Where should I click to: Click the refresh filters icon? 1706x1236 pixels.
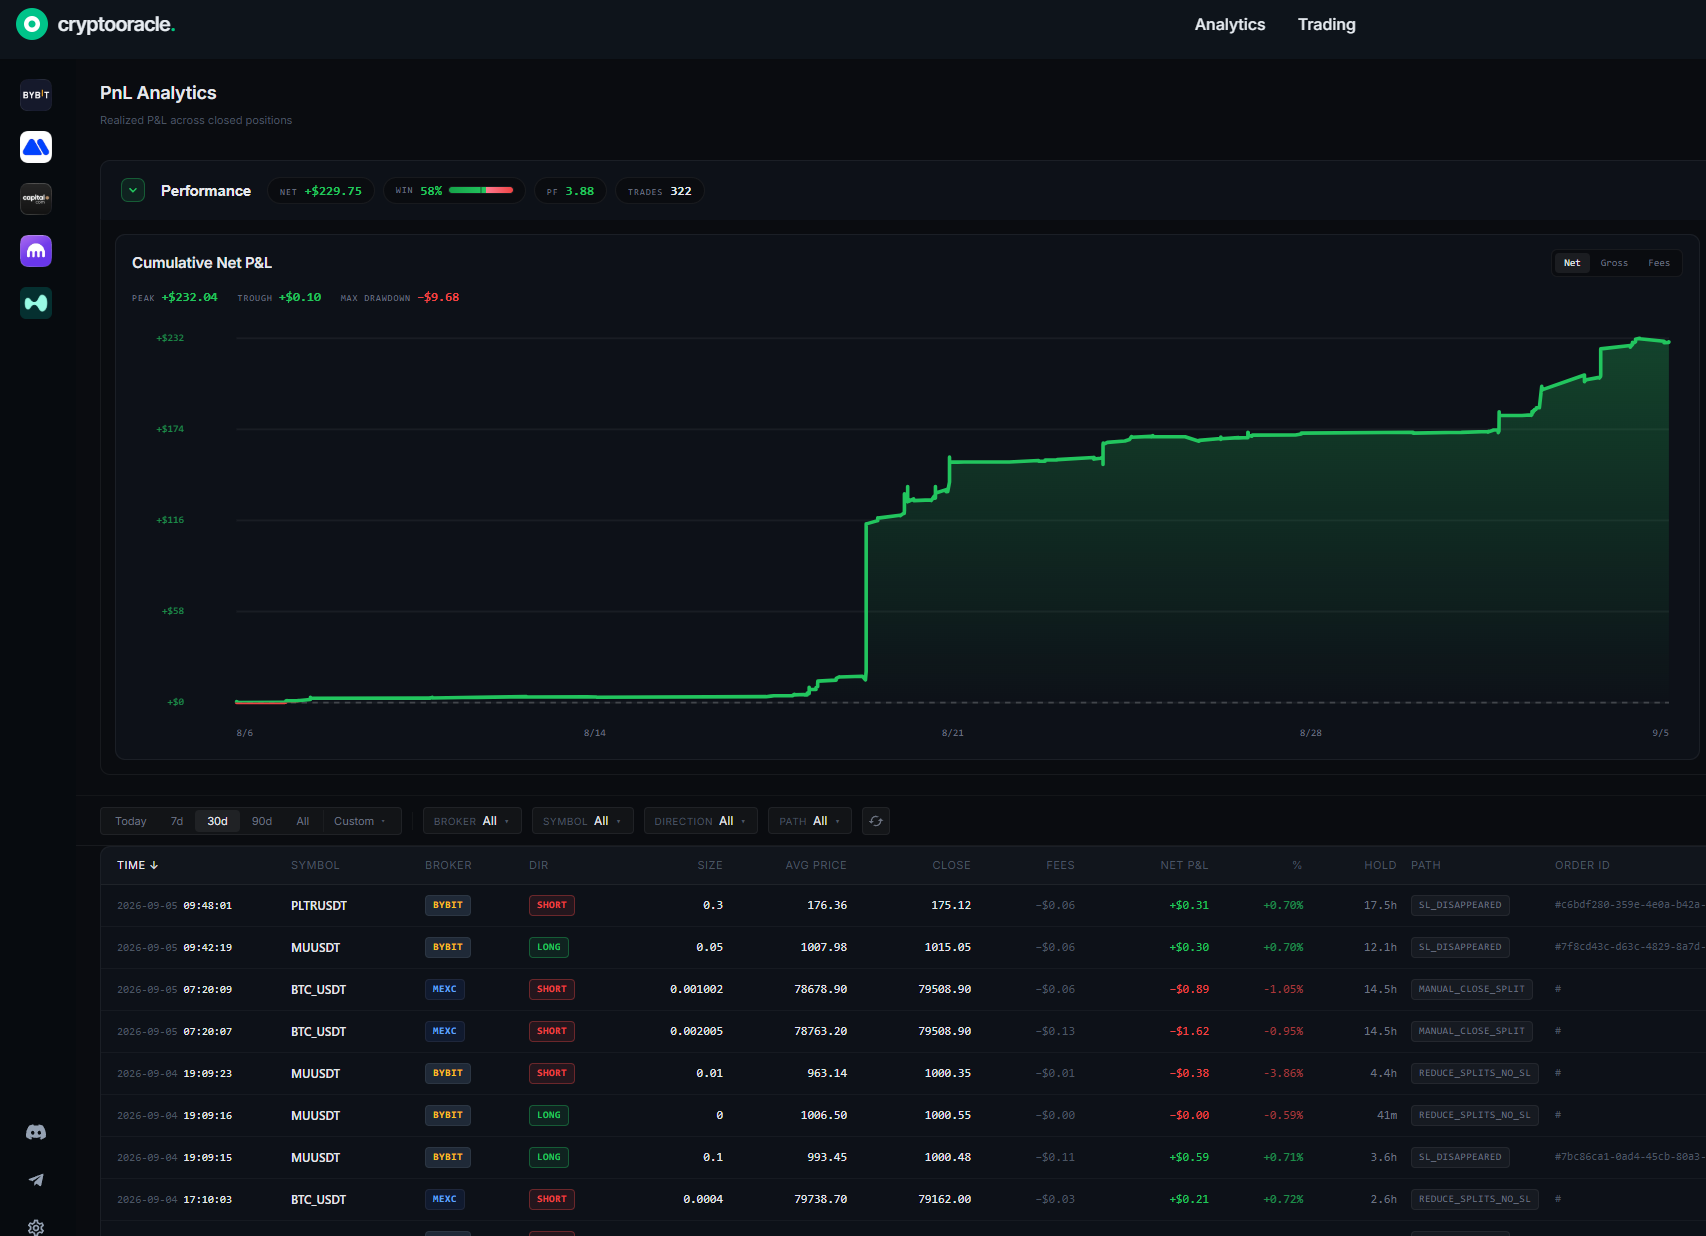point(876,821)
